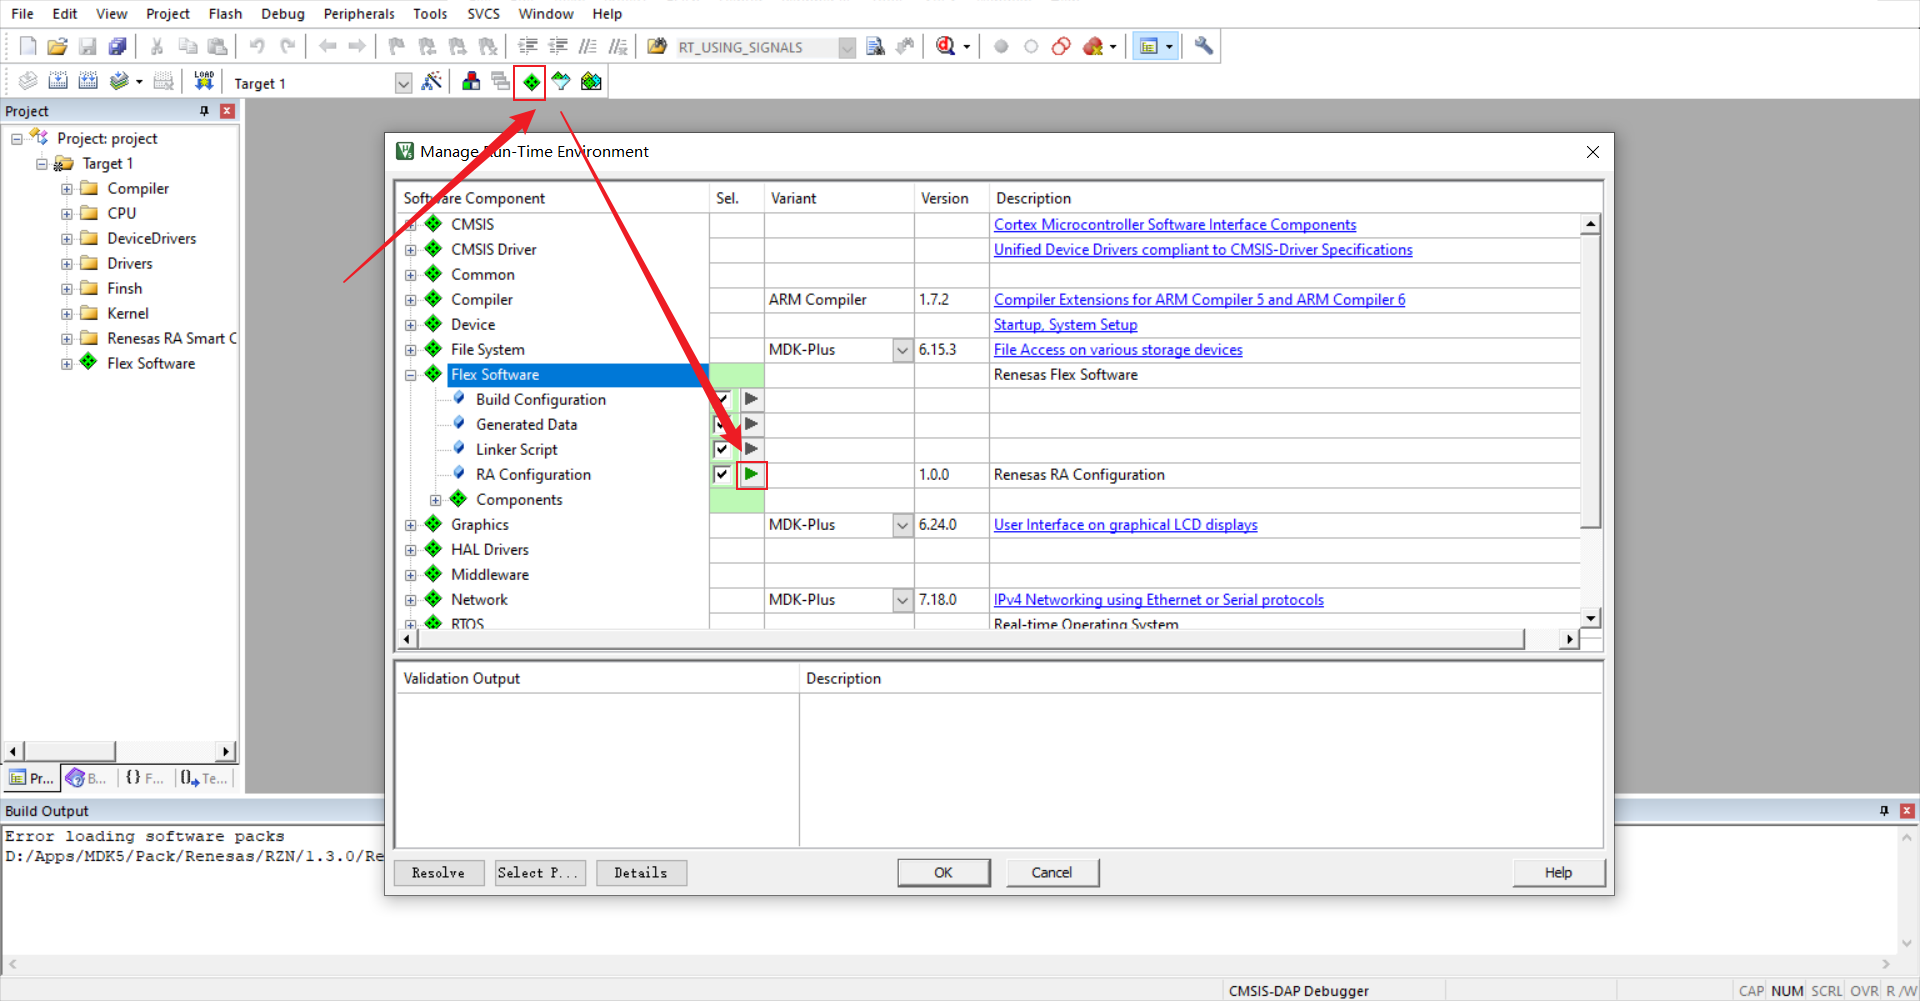
Task: Open the Flash menu
Action: click(x=225, y=14)
